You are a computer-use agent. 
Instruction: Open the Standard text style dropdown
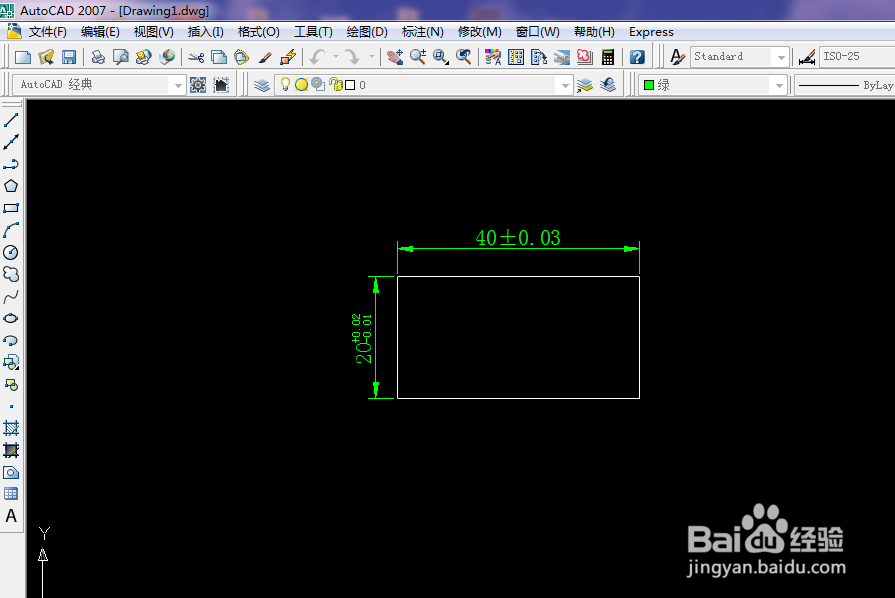[740, 56]
